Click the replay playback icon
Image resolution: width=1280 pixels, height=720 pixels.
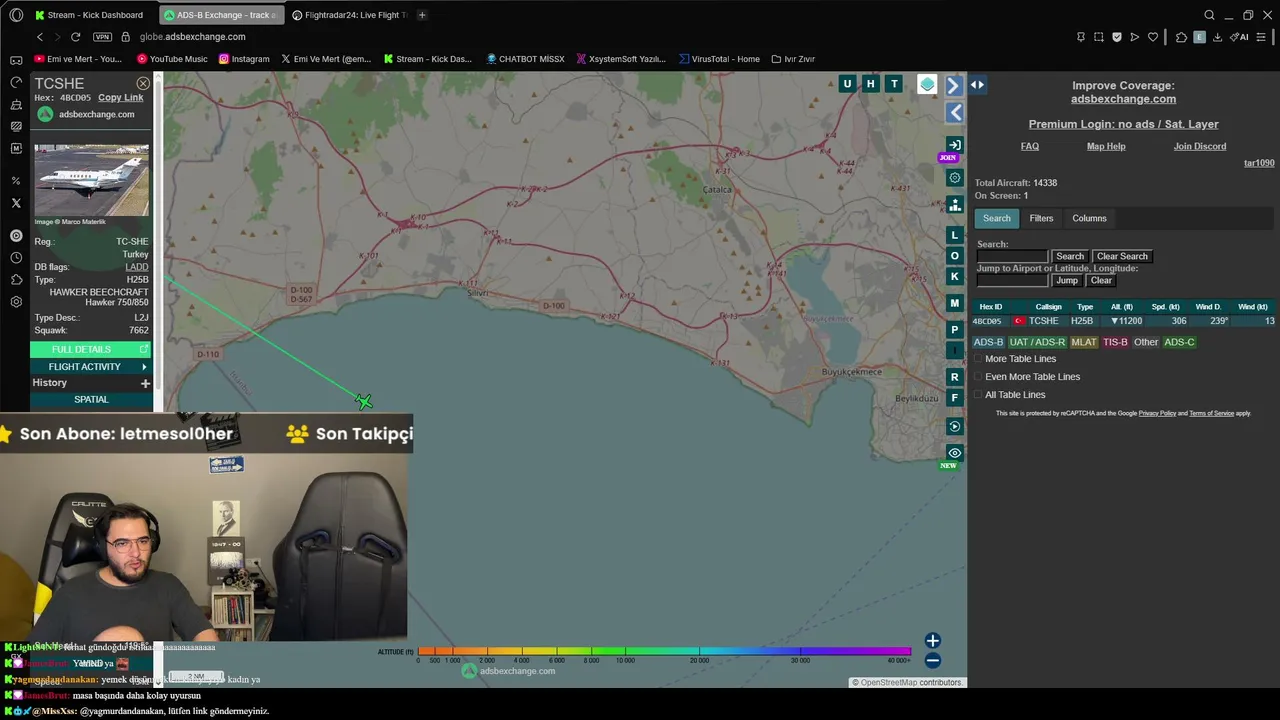pos(954,426)
